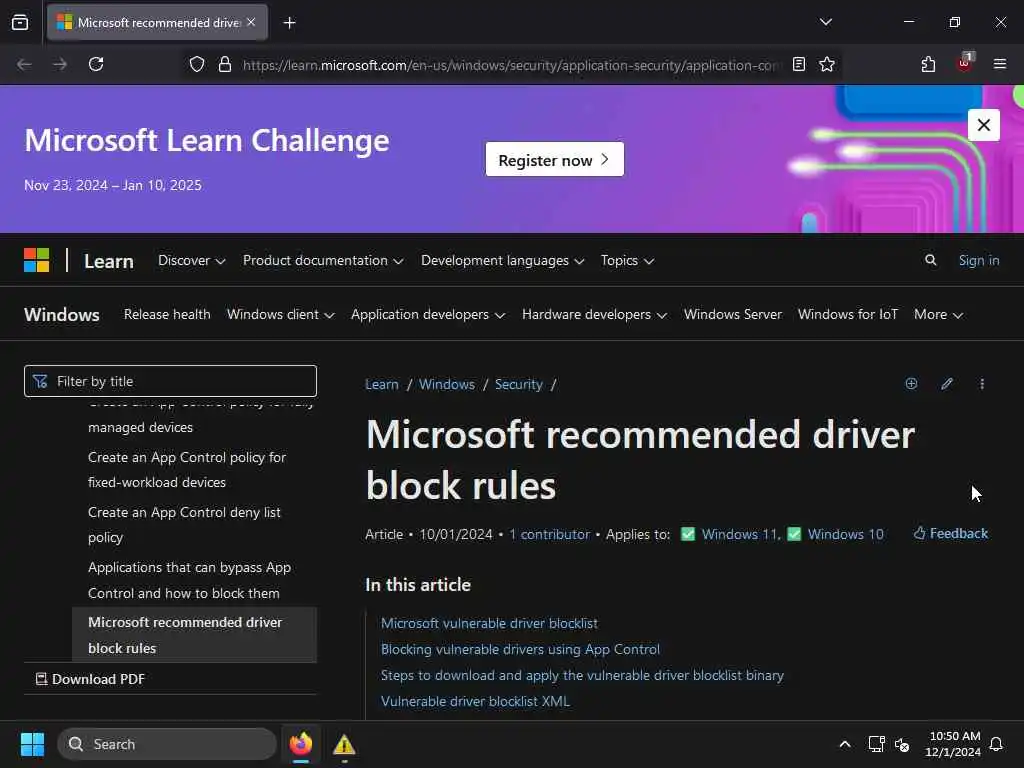Click the uBlock Origin extension icon
Image resolution: width=1024 pixels, height=768 pixels.
[x=964, y=63]
